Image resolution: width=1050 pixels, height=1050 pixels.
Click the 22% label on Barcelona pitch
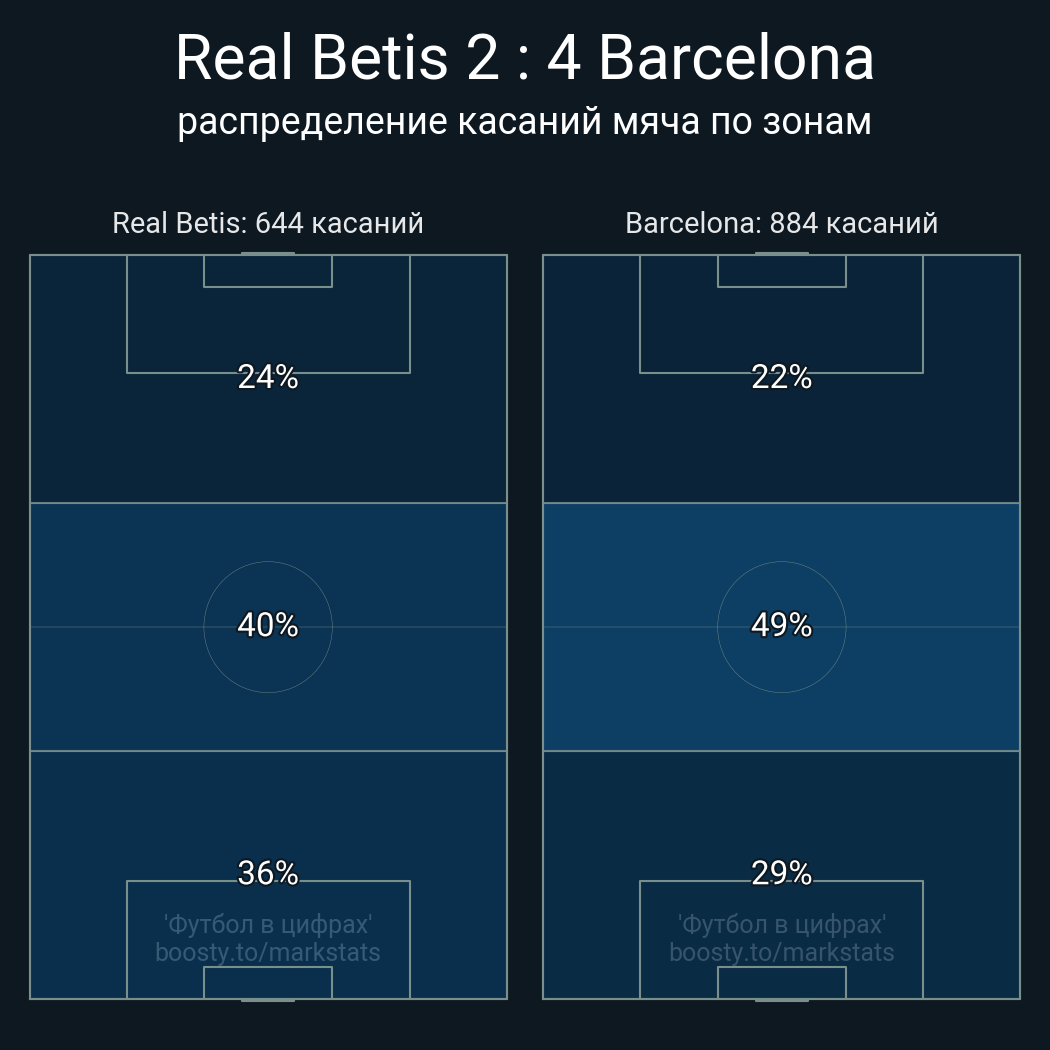click(x=781, y=377)
